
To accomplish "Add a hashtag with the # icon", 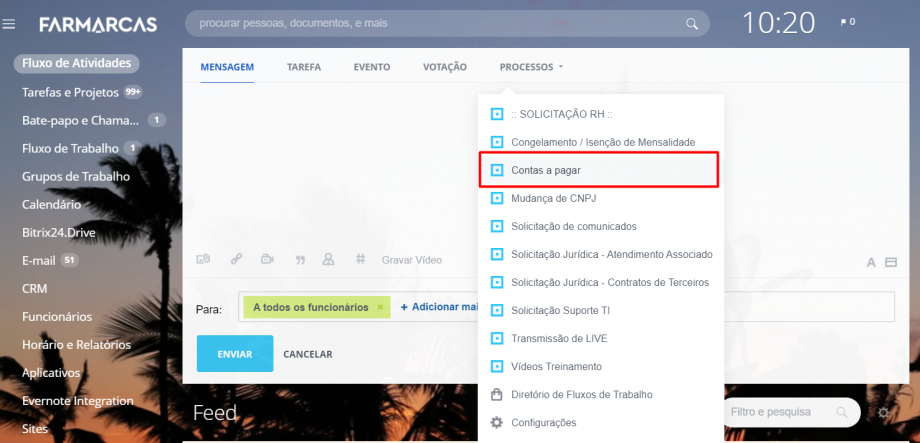I will 359,260.
